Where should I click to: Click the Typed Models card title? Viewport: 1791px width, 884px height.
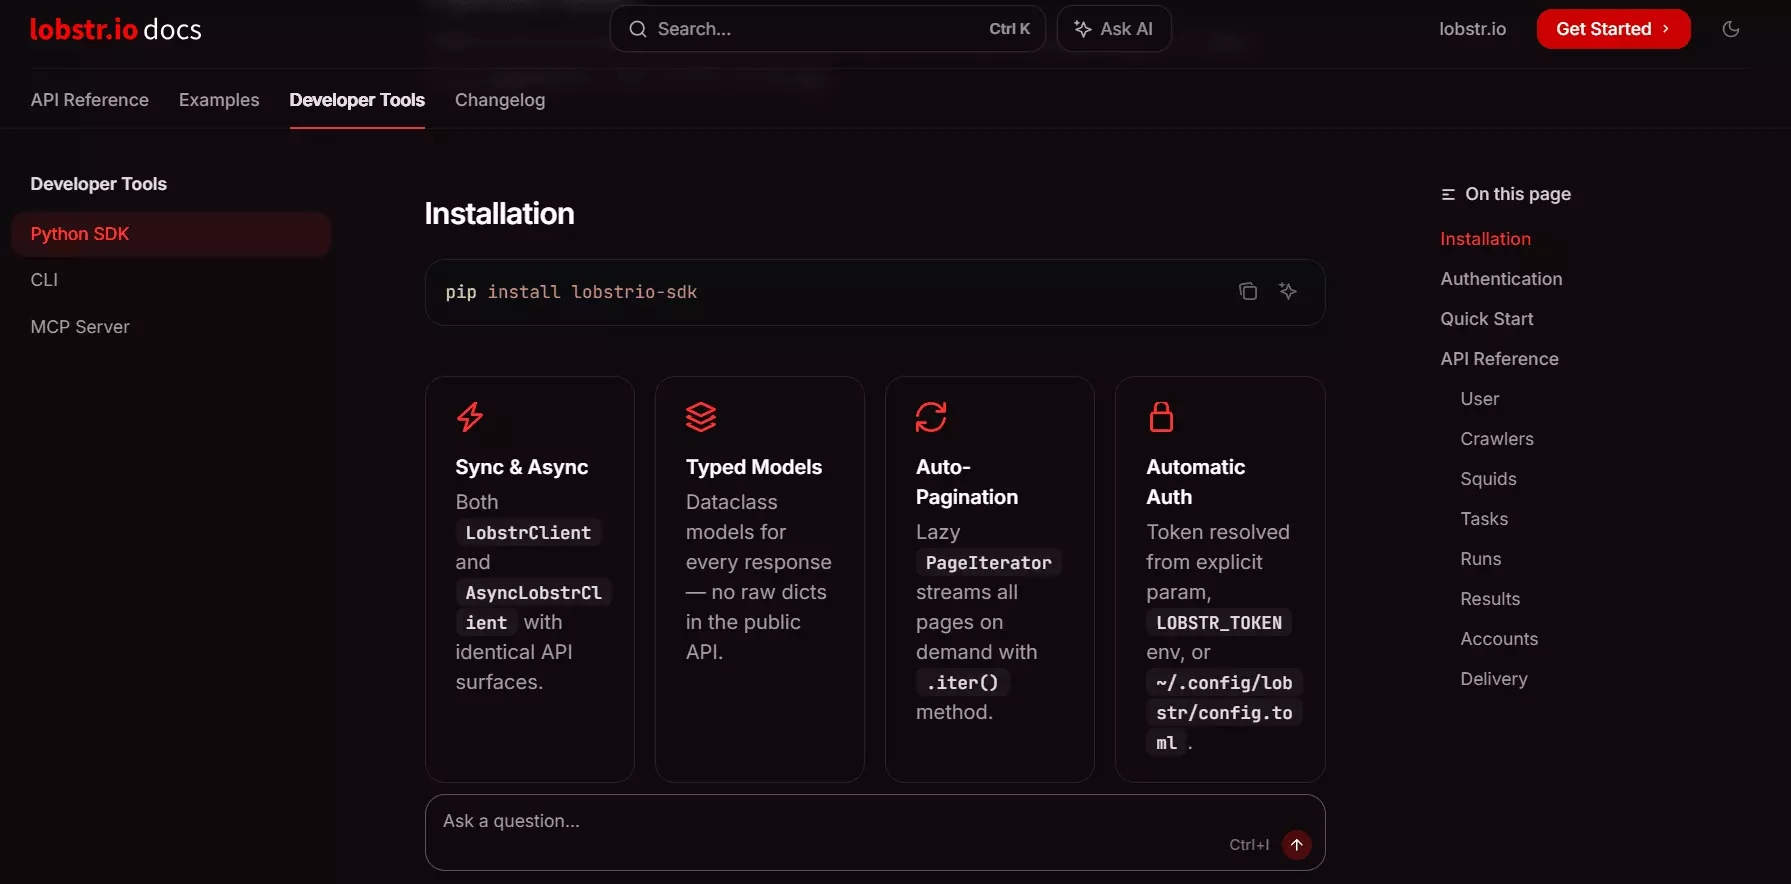click(754, 467)
